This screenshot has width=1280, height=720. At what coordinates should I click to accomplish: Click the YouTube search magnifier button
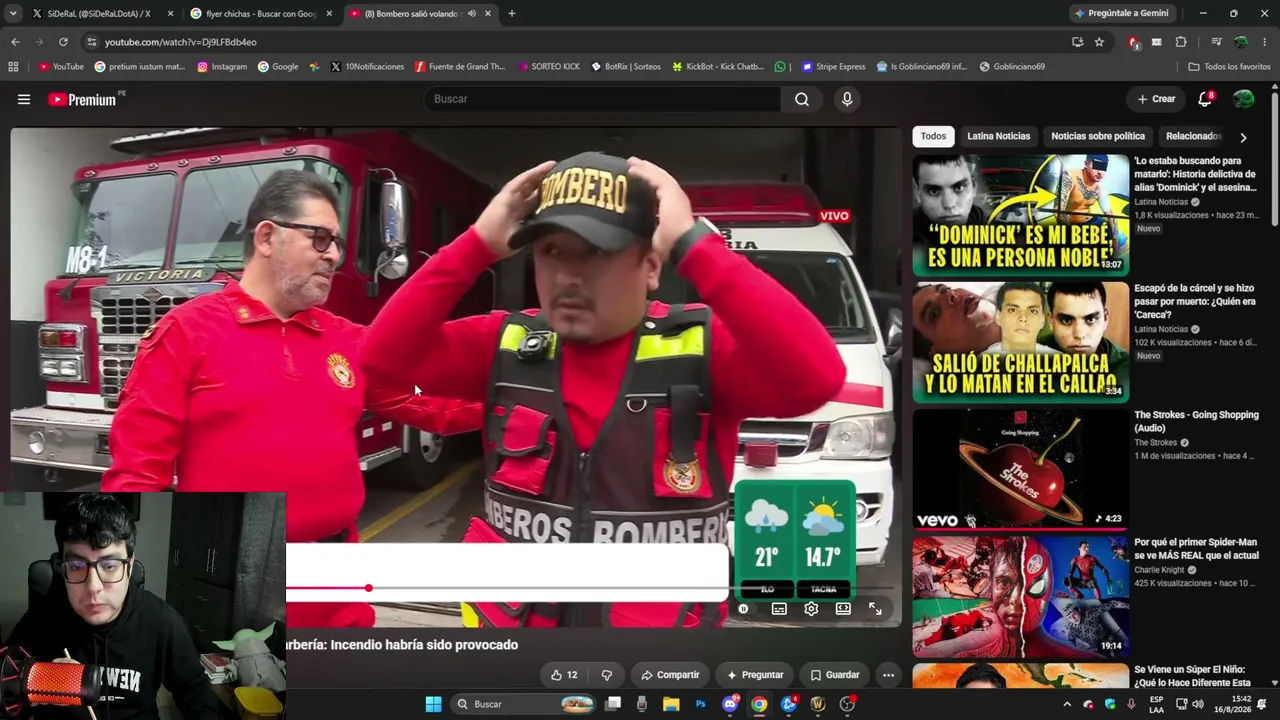click(x=802, y=99)
